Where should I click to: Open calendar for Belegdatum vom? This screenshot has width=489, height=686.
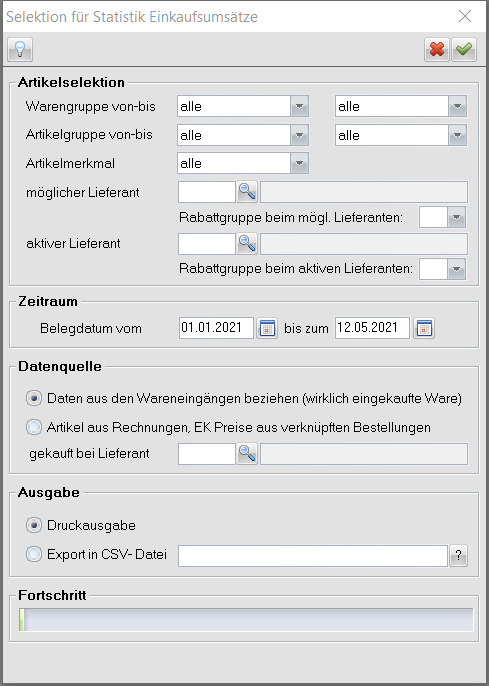click(267, 328)
